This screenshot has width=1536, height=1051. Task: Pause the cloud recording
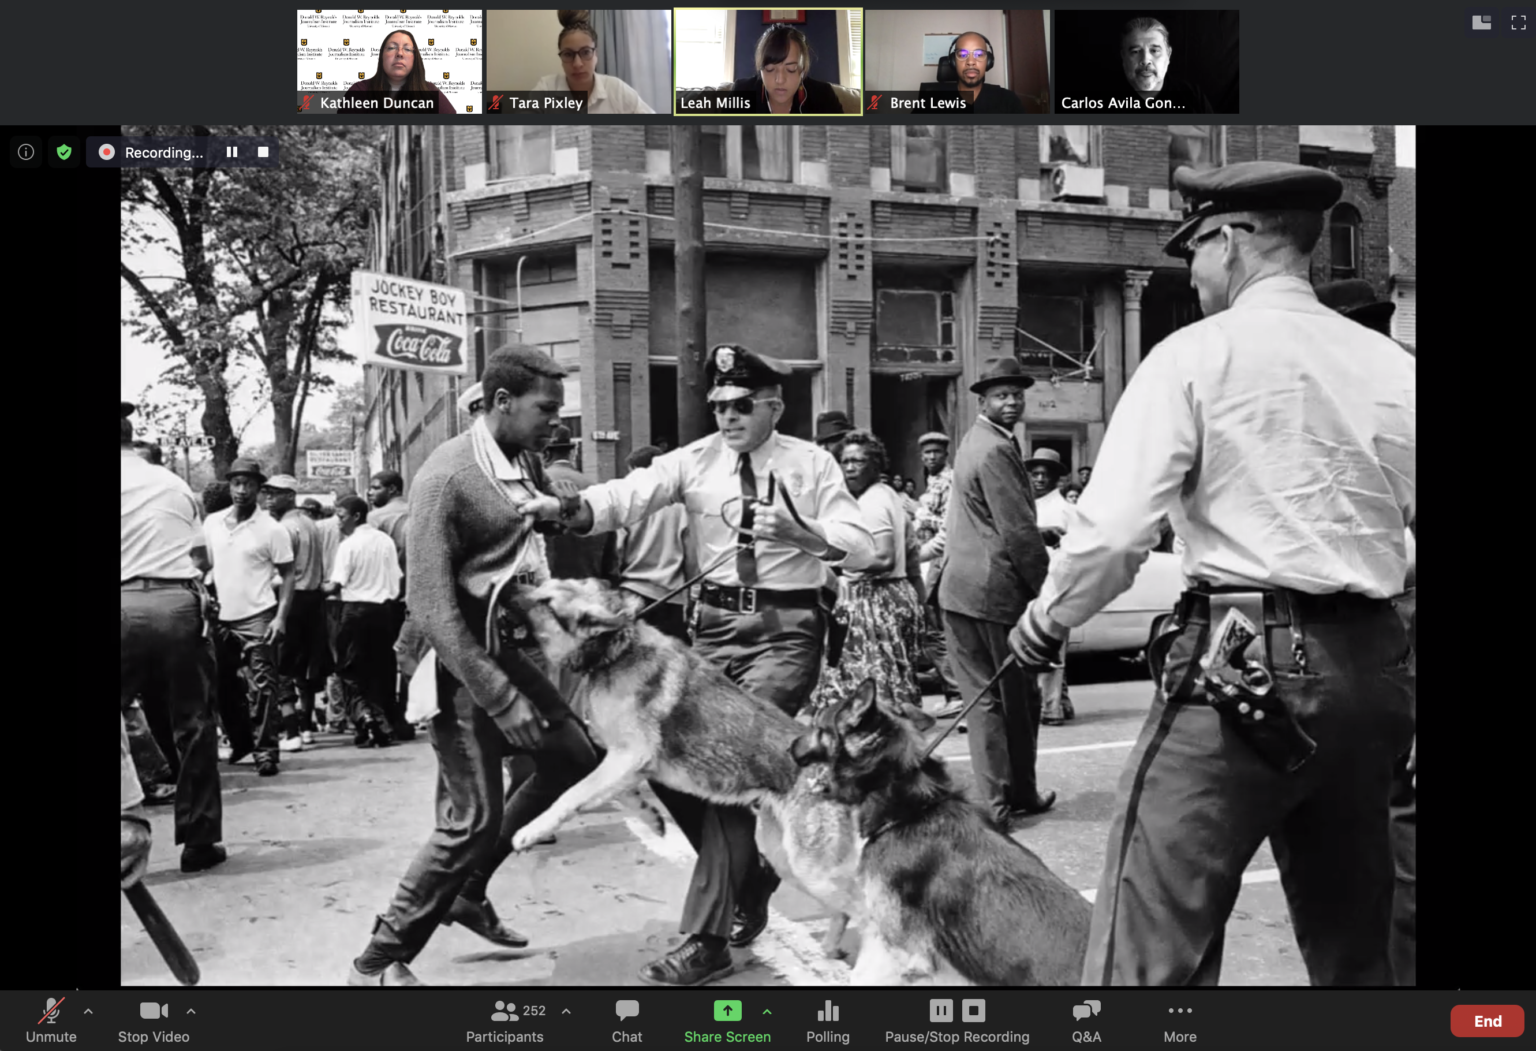tap(940, 1010)
